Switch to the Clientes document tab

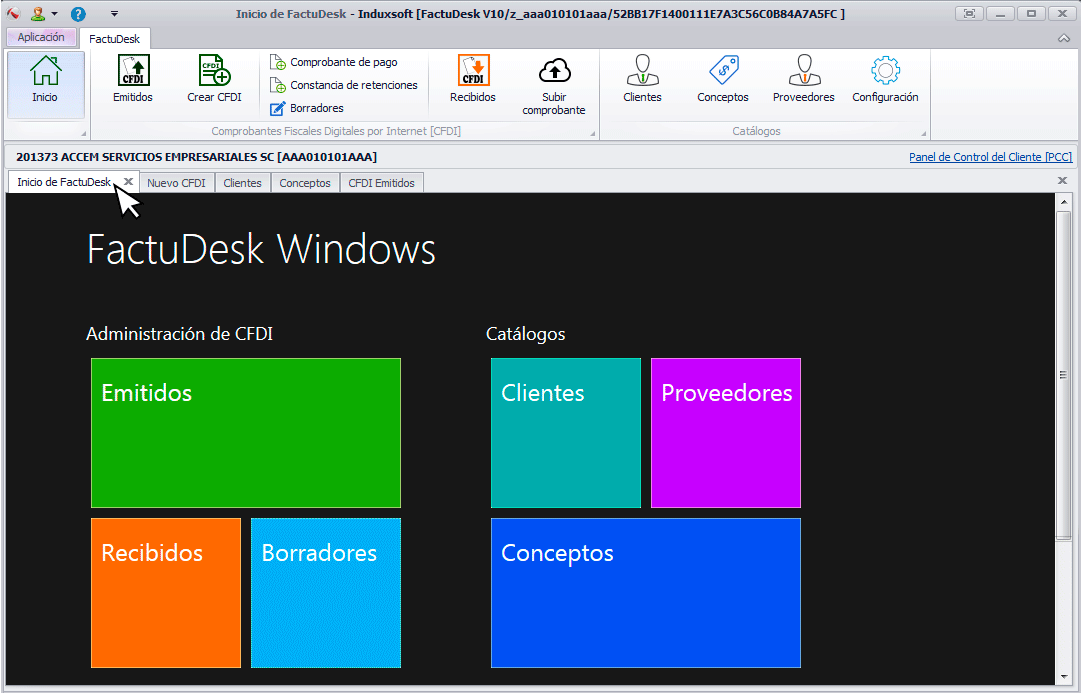click(243, 183)
